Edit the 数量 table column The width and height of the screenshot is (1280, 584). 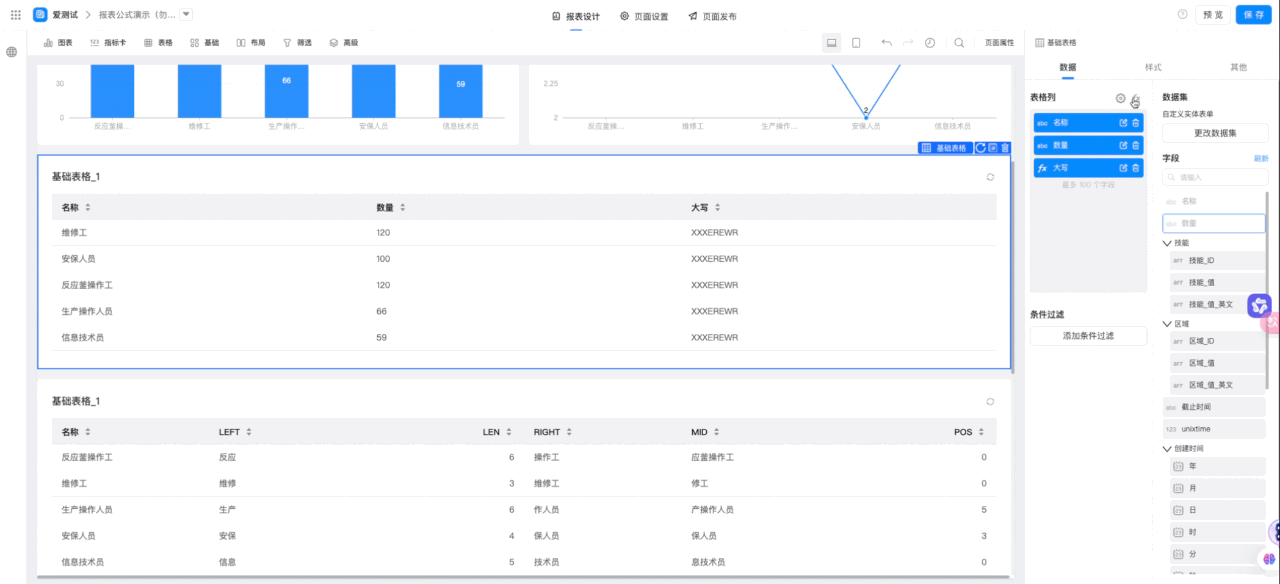click(x=1123, y=145)
